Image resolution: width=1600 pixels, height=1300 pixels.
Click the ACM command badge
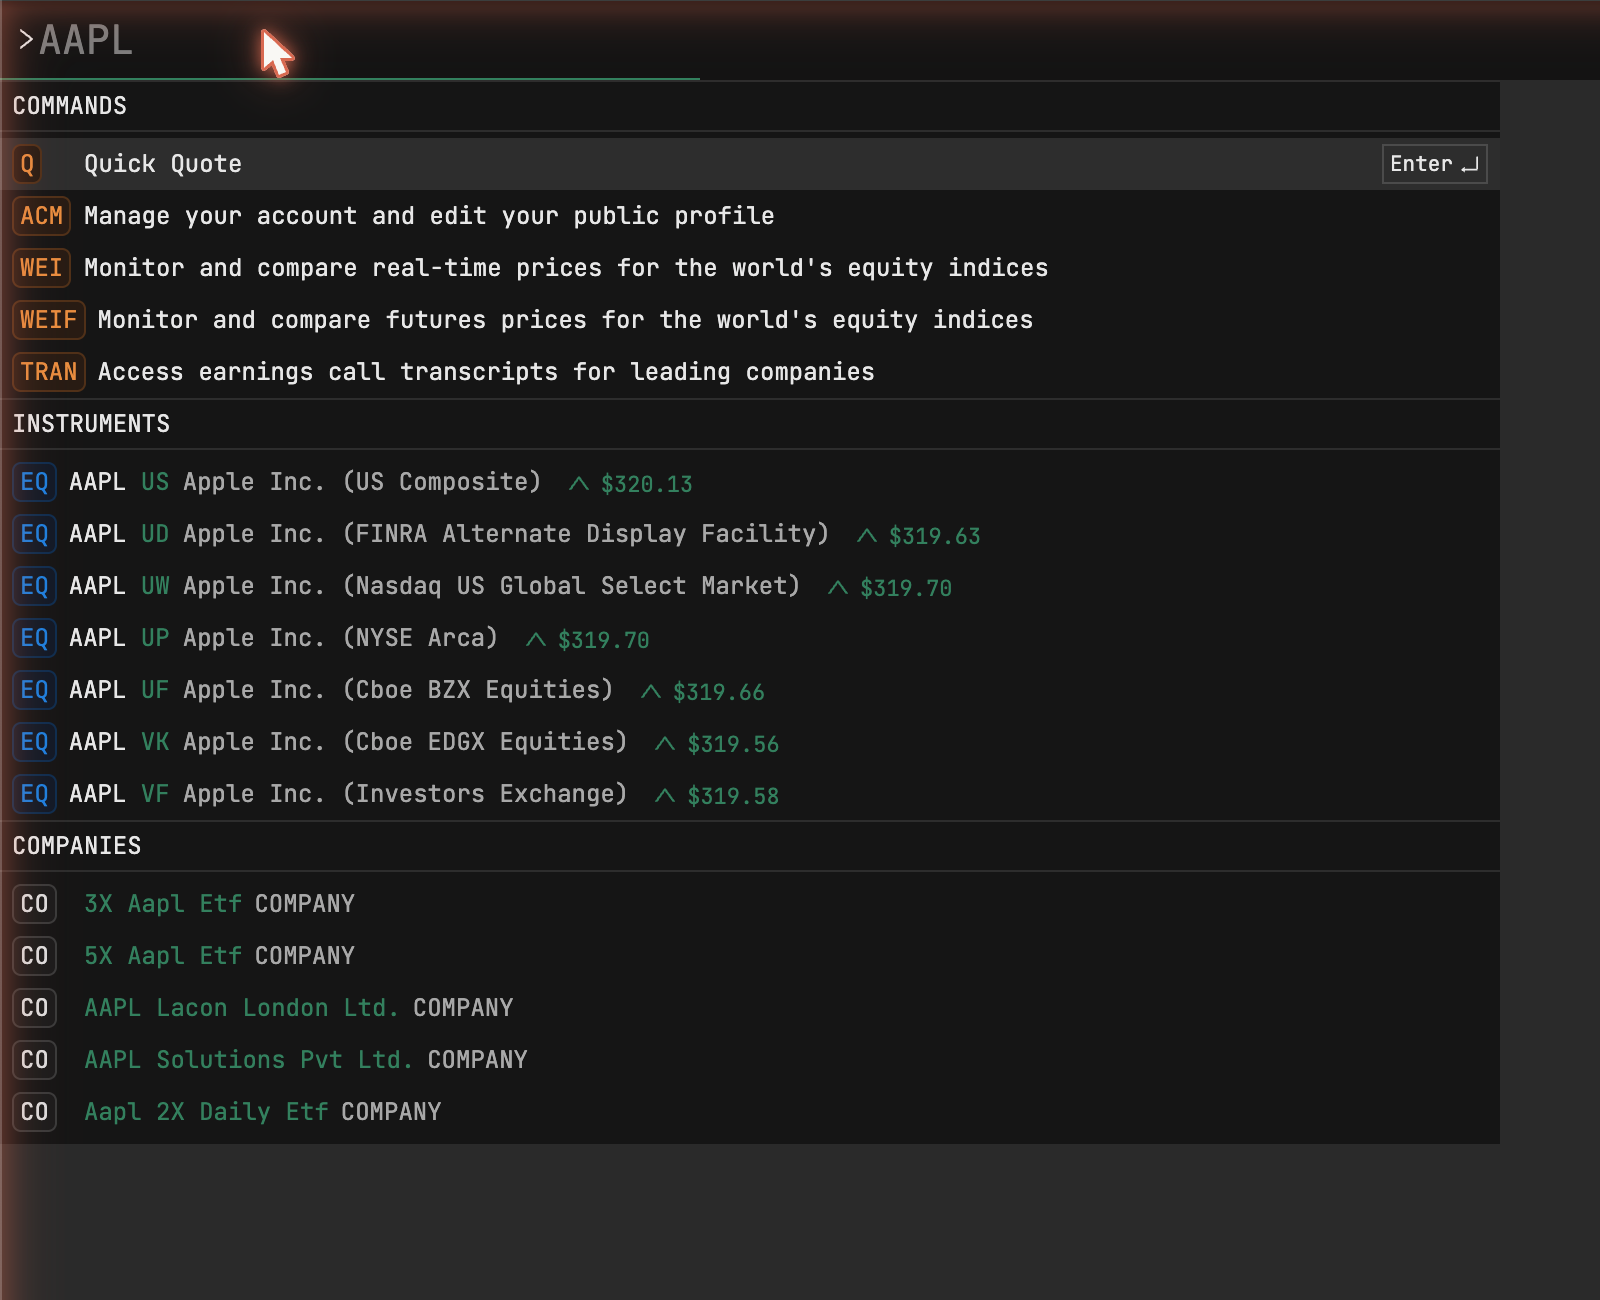[x=42, y=216]
